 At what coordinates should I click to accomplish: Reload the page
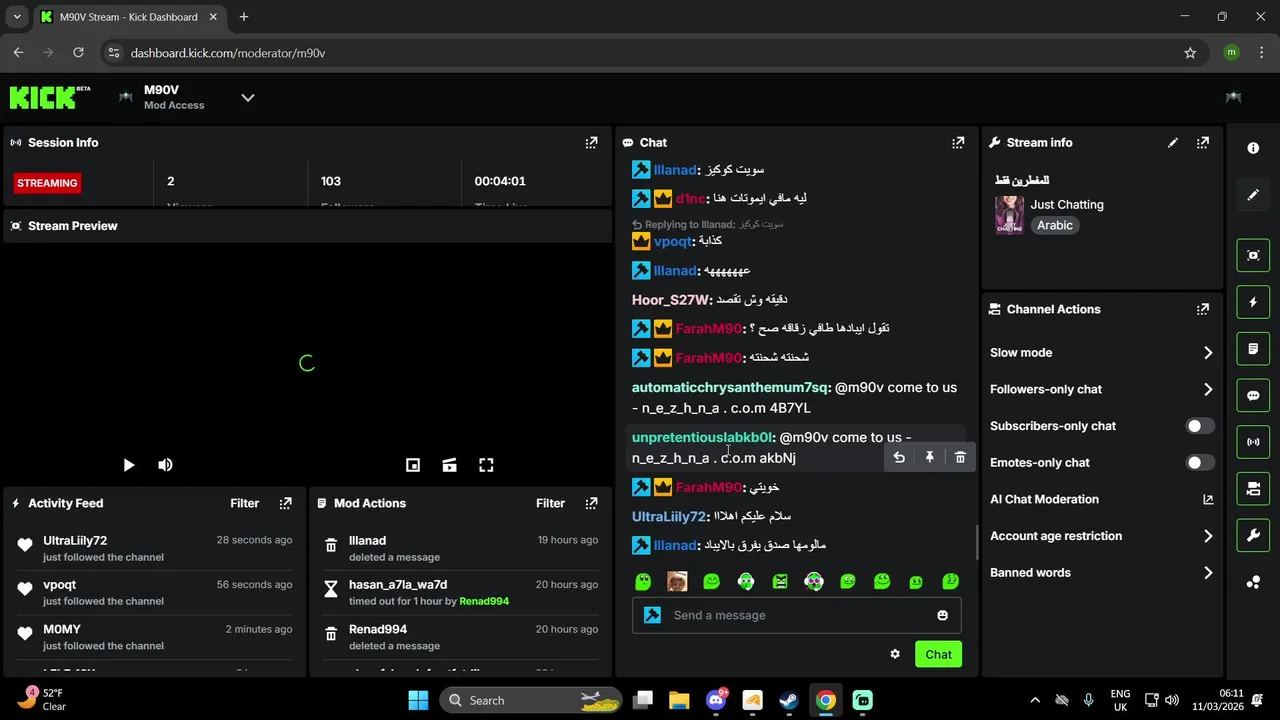pos(78,53)
